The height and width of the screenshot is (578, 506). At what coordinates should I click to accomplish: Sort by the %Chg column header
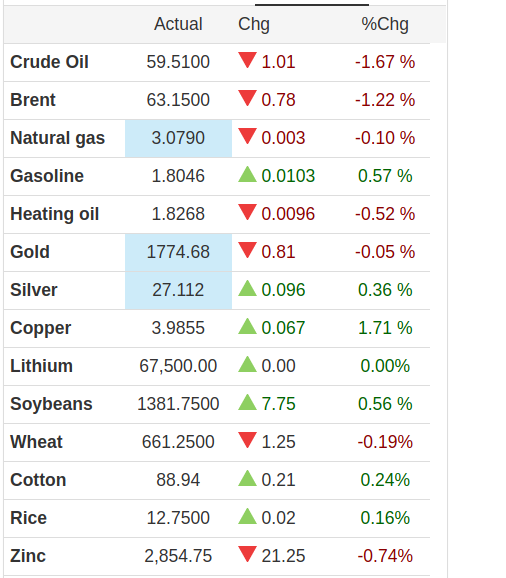[385, 24]
